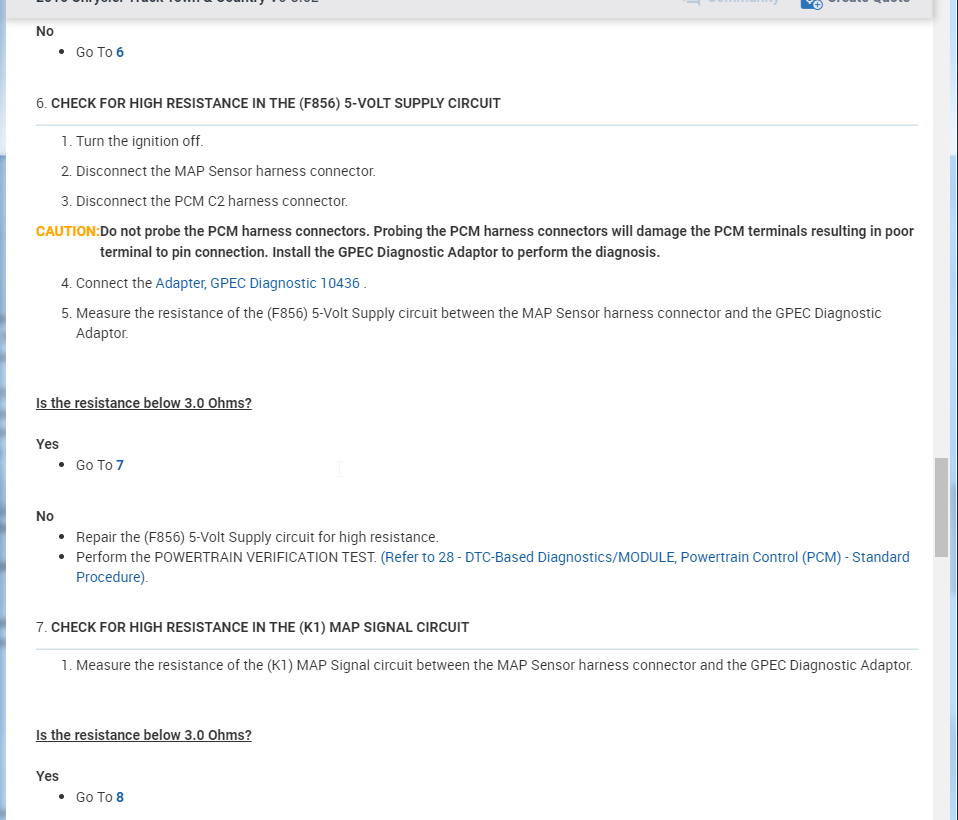The image size is (958, 820).
Task: Click 'Measure the resistance of the (K1) MAP Signal' step
Action: 494,665
